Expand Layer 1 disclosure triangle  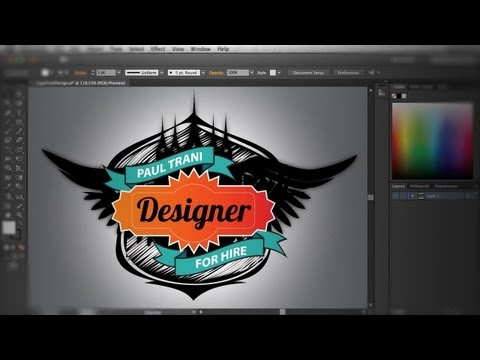point(413,196)
